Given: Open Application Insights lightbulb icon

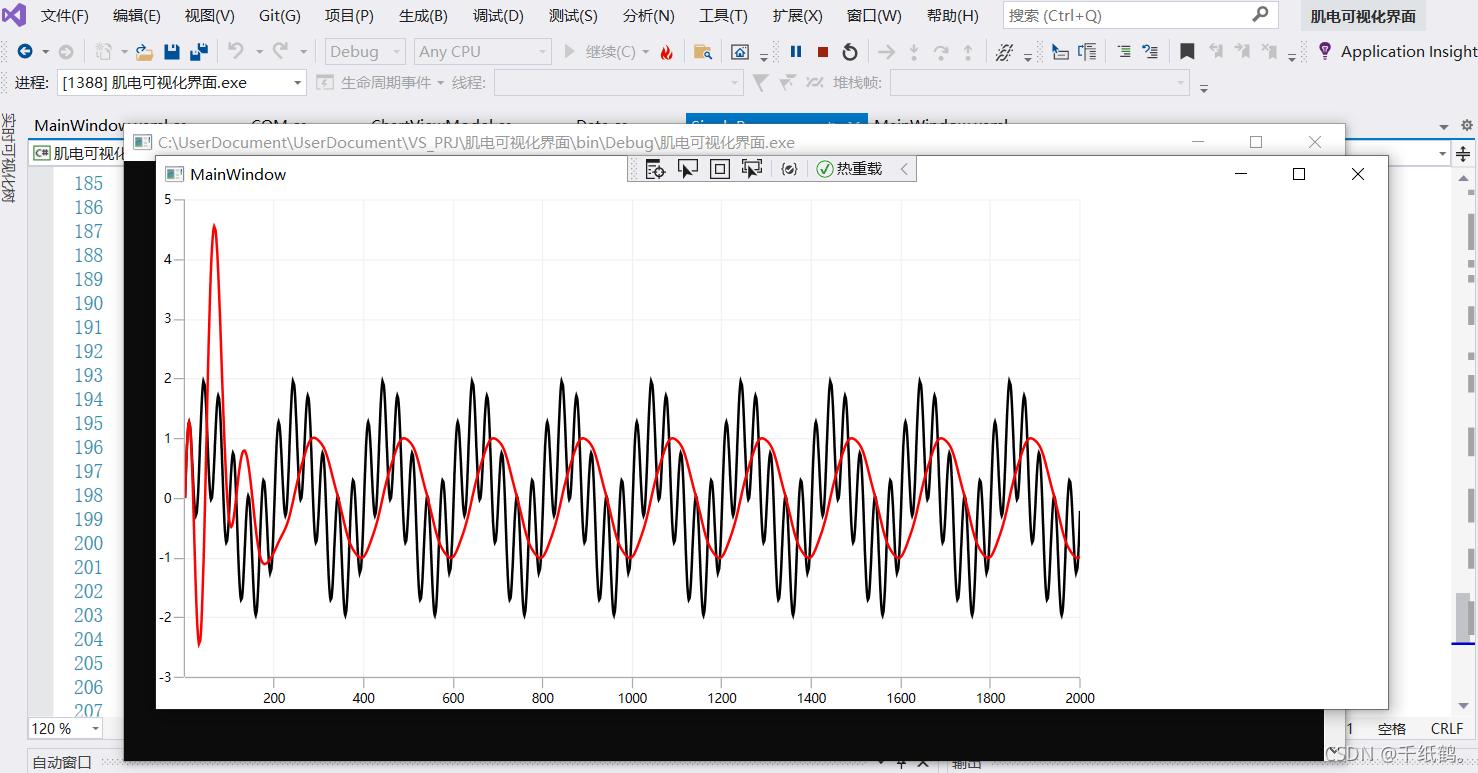Looking at the screenshot, I should tap(1325, 51).
